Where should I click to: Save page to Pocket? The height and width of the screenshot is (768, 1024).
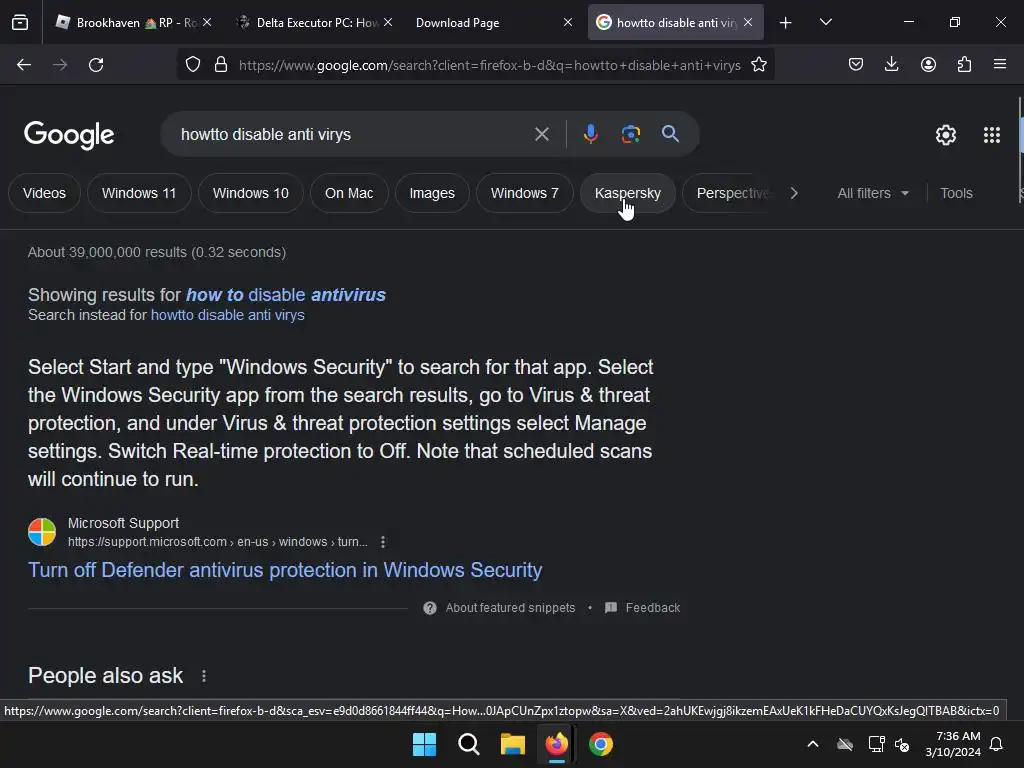(x=856, y=65)
